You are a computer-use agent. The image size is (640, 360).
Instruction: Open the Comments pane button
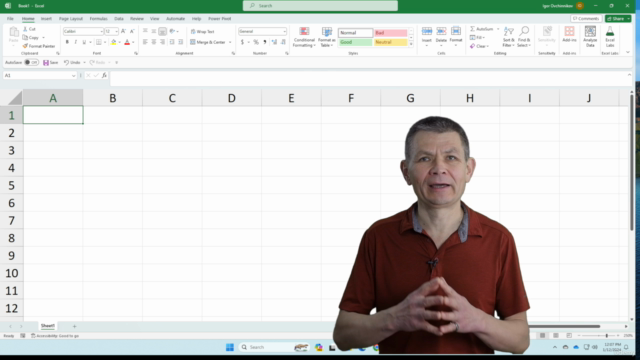tap(586, 19)
